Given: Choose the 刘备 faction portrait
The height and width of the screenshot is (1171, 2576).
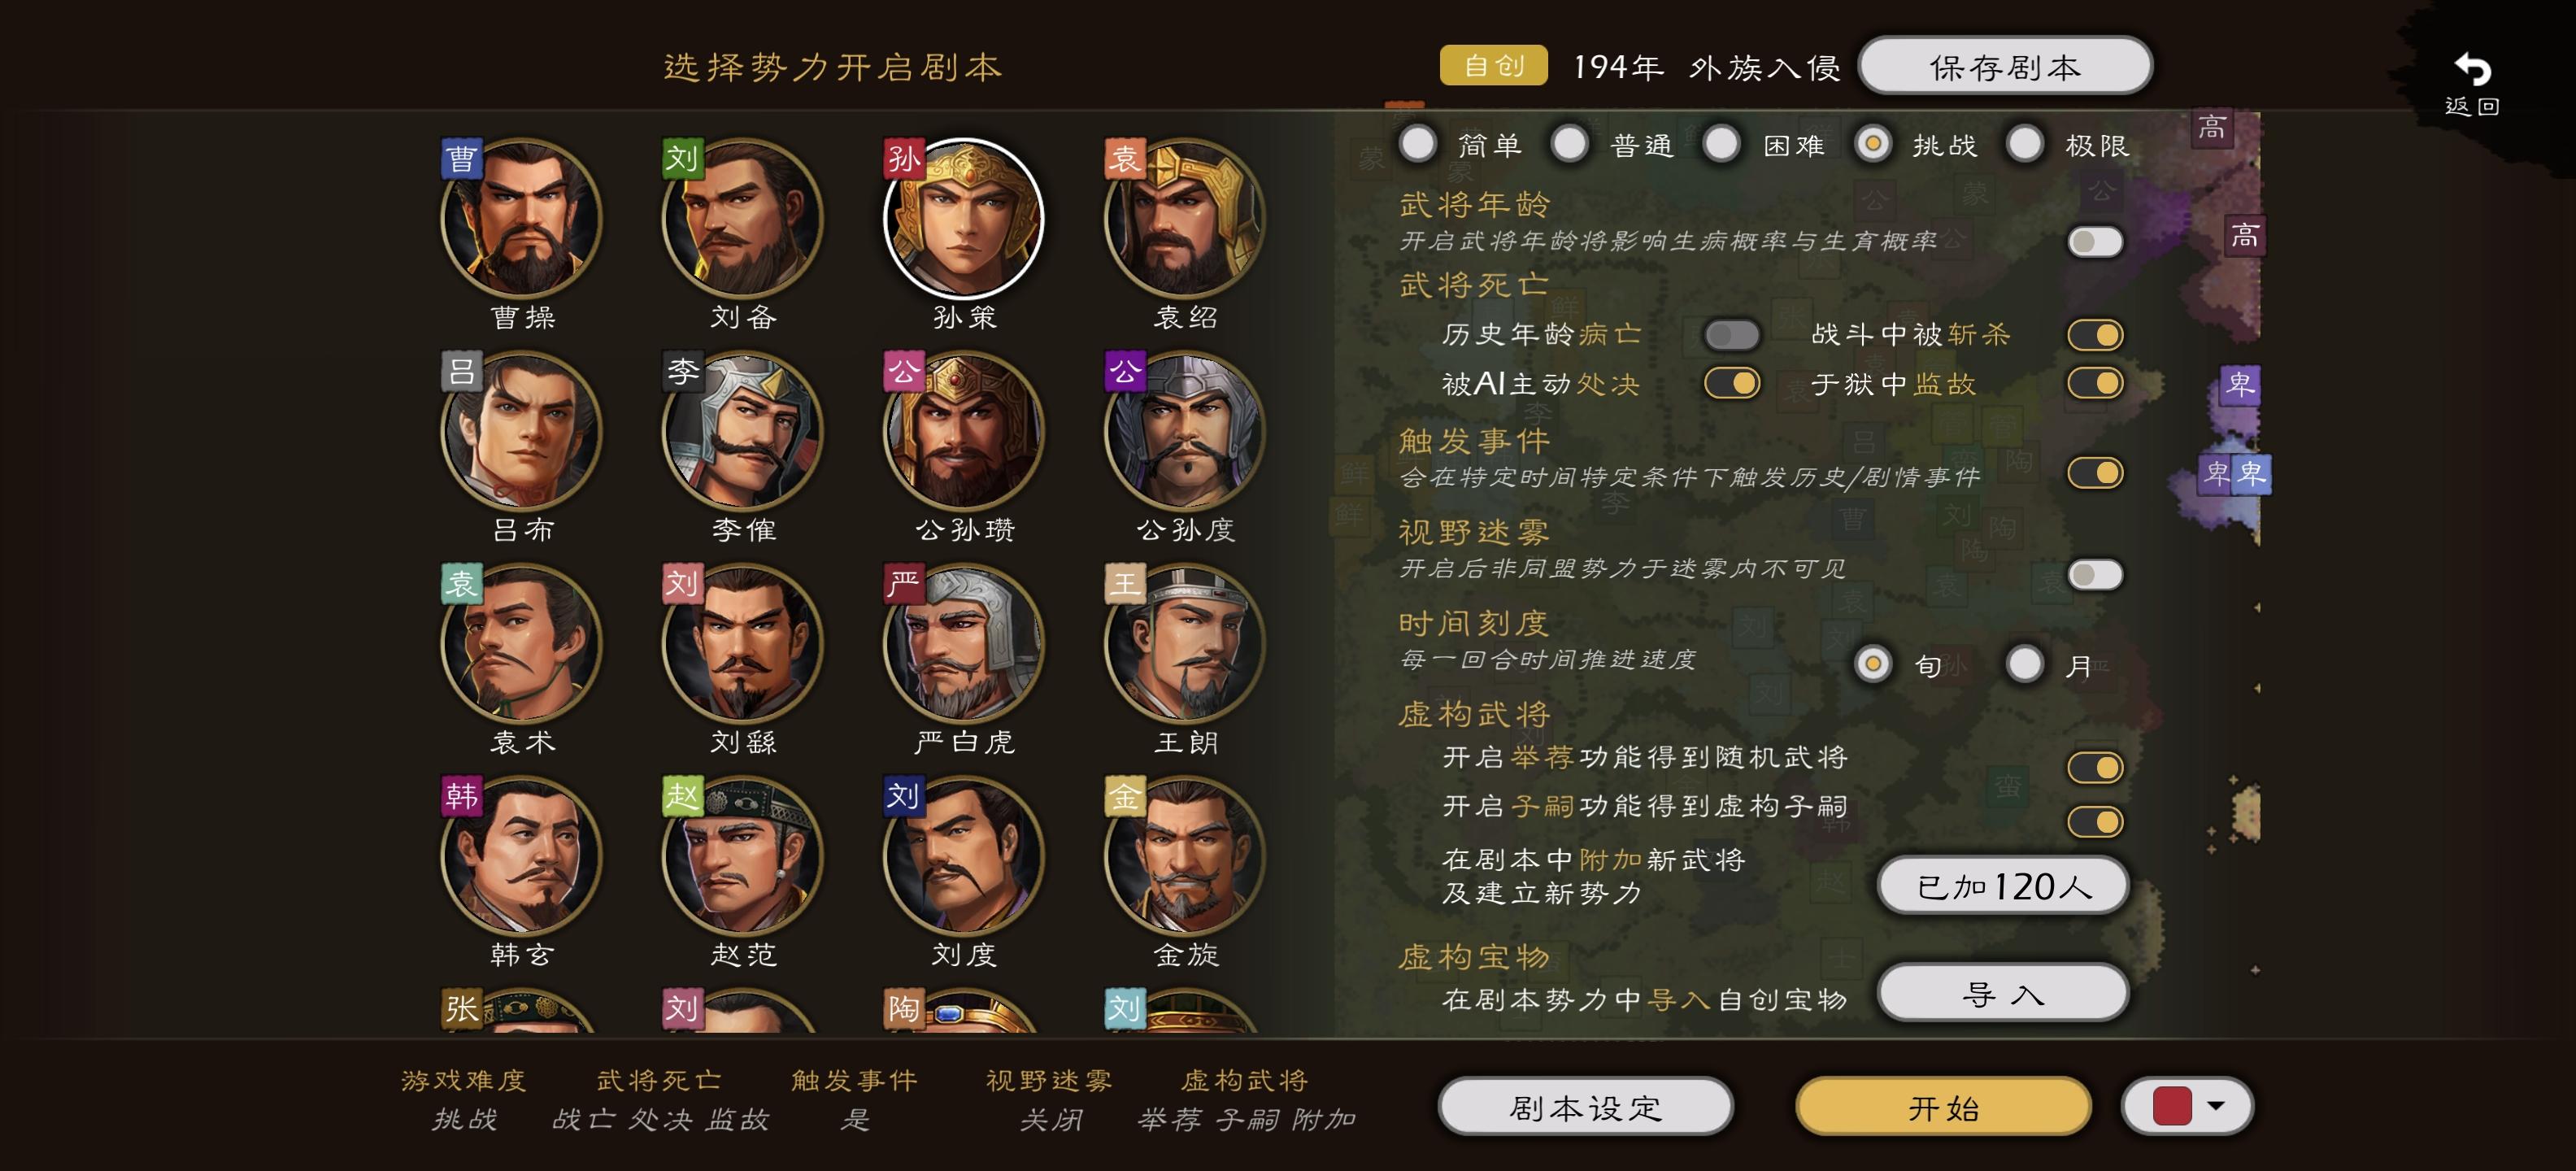Looking at the screenshot, I should click(742, 218).
